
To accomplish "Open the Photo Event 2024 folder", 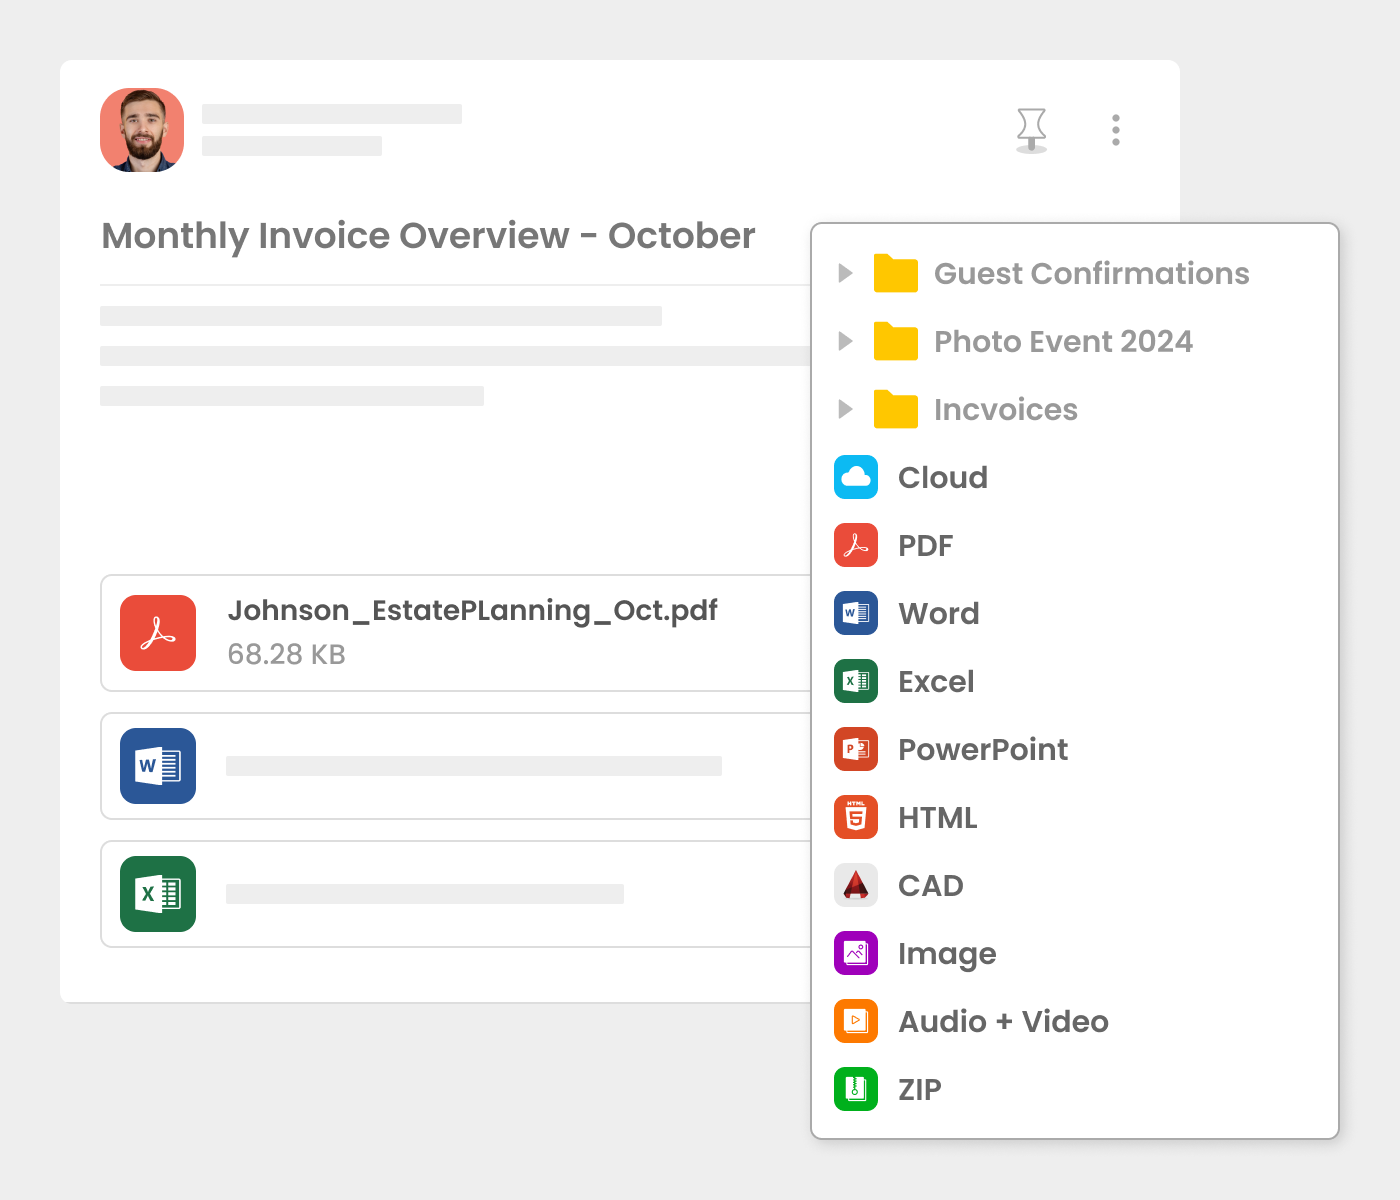I will (1062, 341).
